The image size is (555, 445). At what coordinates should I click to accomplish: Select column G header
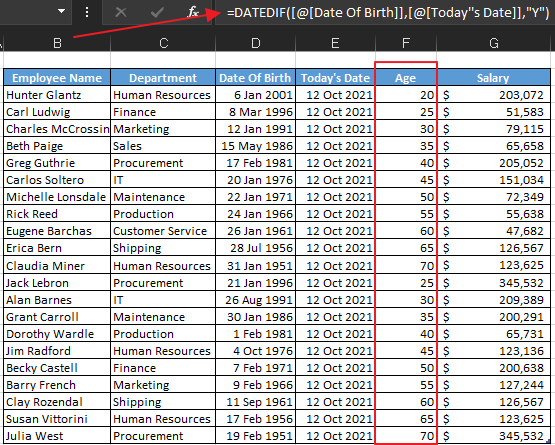(x=494, y=43)
